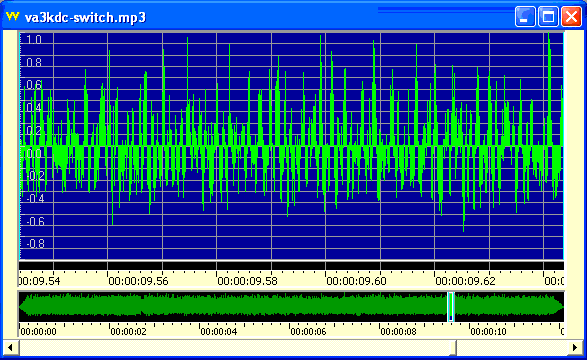The image size is (587, 360).
Task: Click the 00:00:09.60 timeline label
Action: pyautogui.click(x=356, y=281)
